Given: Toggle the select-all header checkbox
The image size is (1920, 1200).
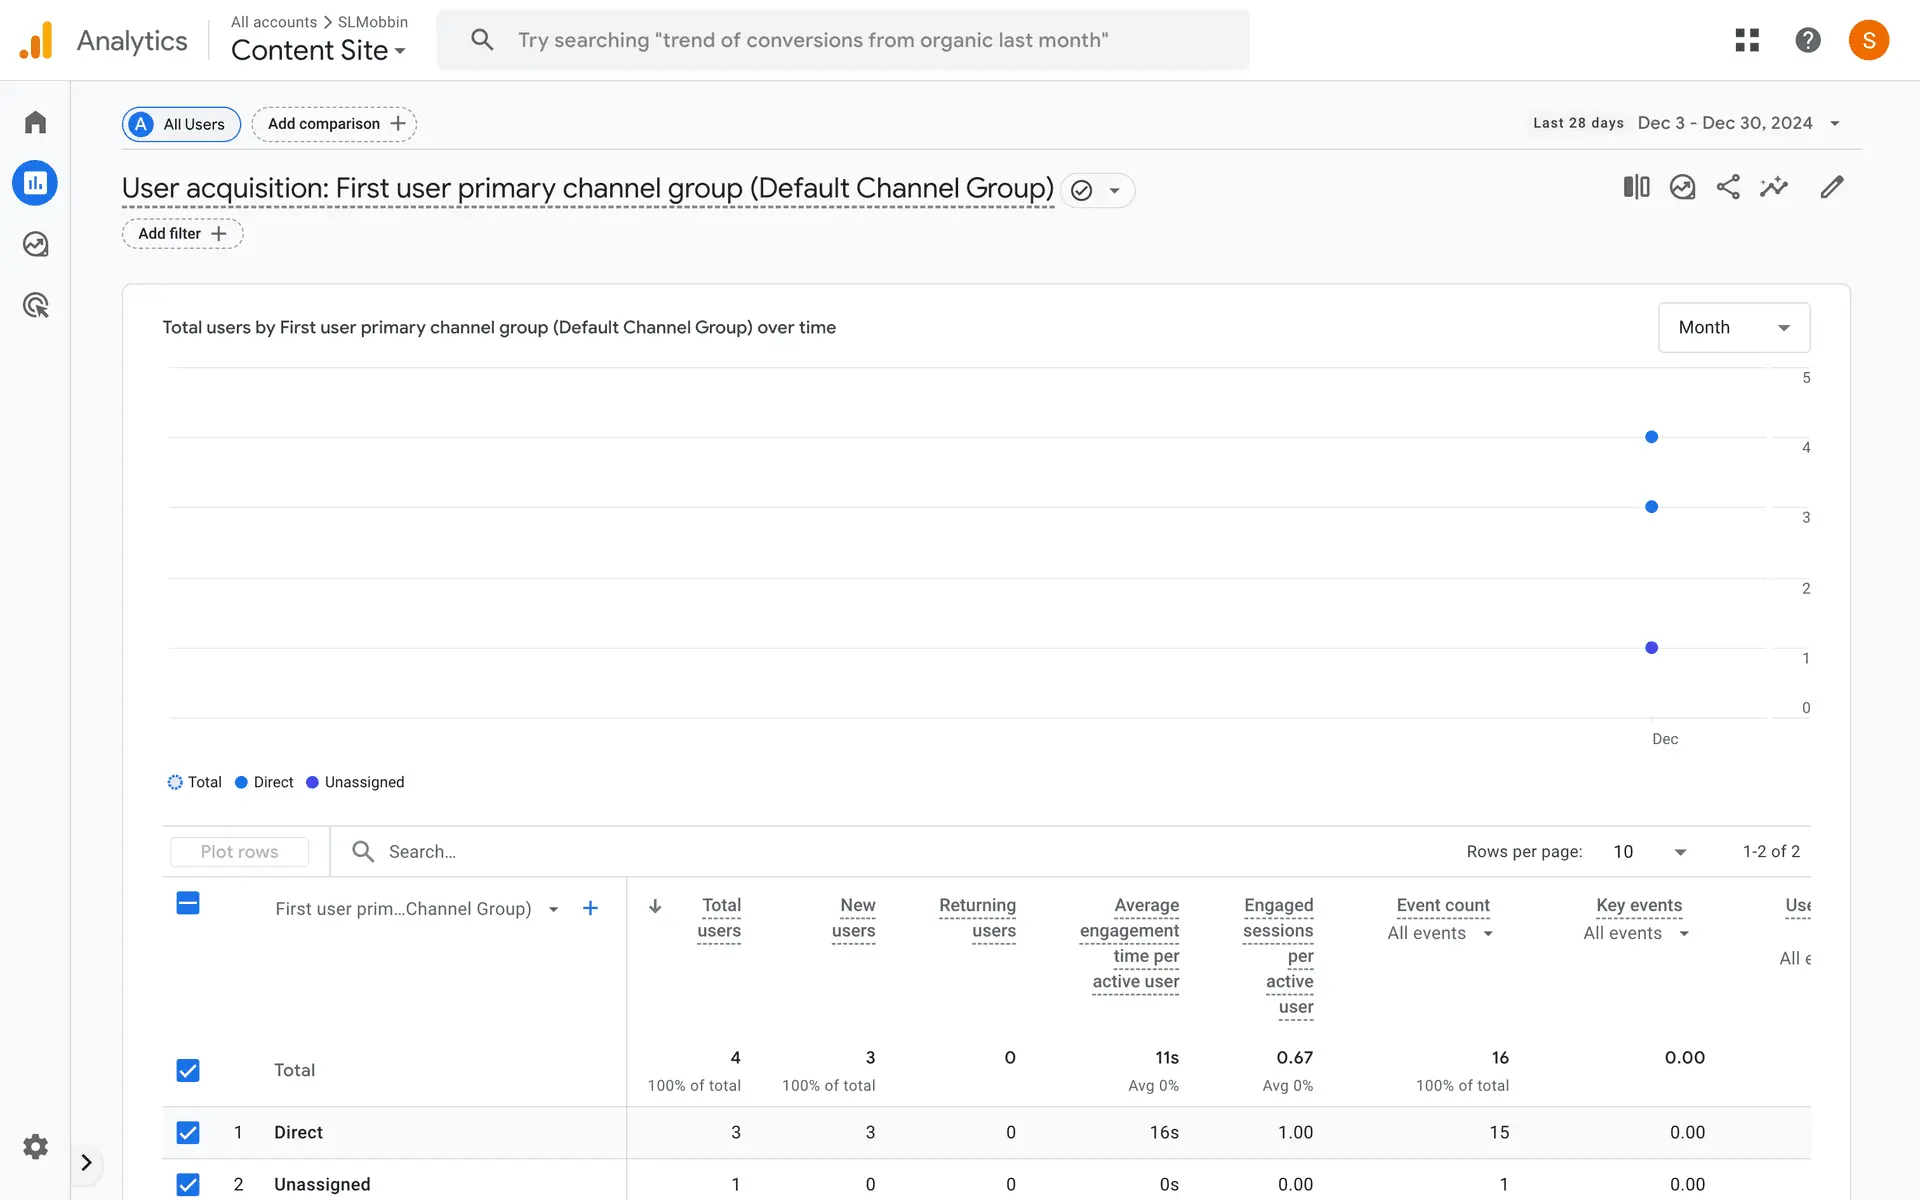Looking at the screenshot, I should (188, 903).
